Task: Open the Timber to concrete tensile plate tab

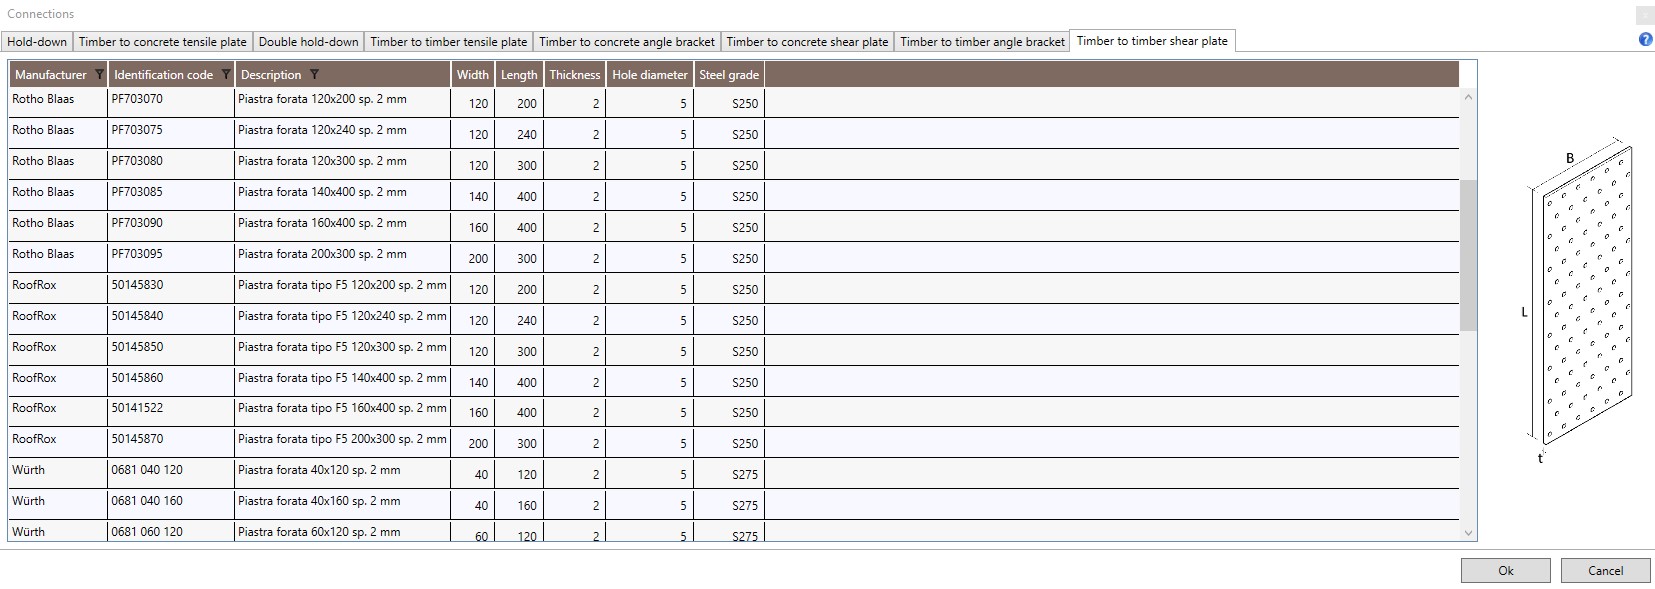Action: [x=162, y=42]
